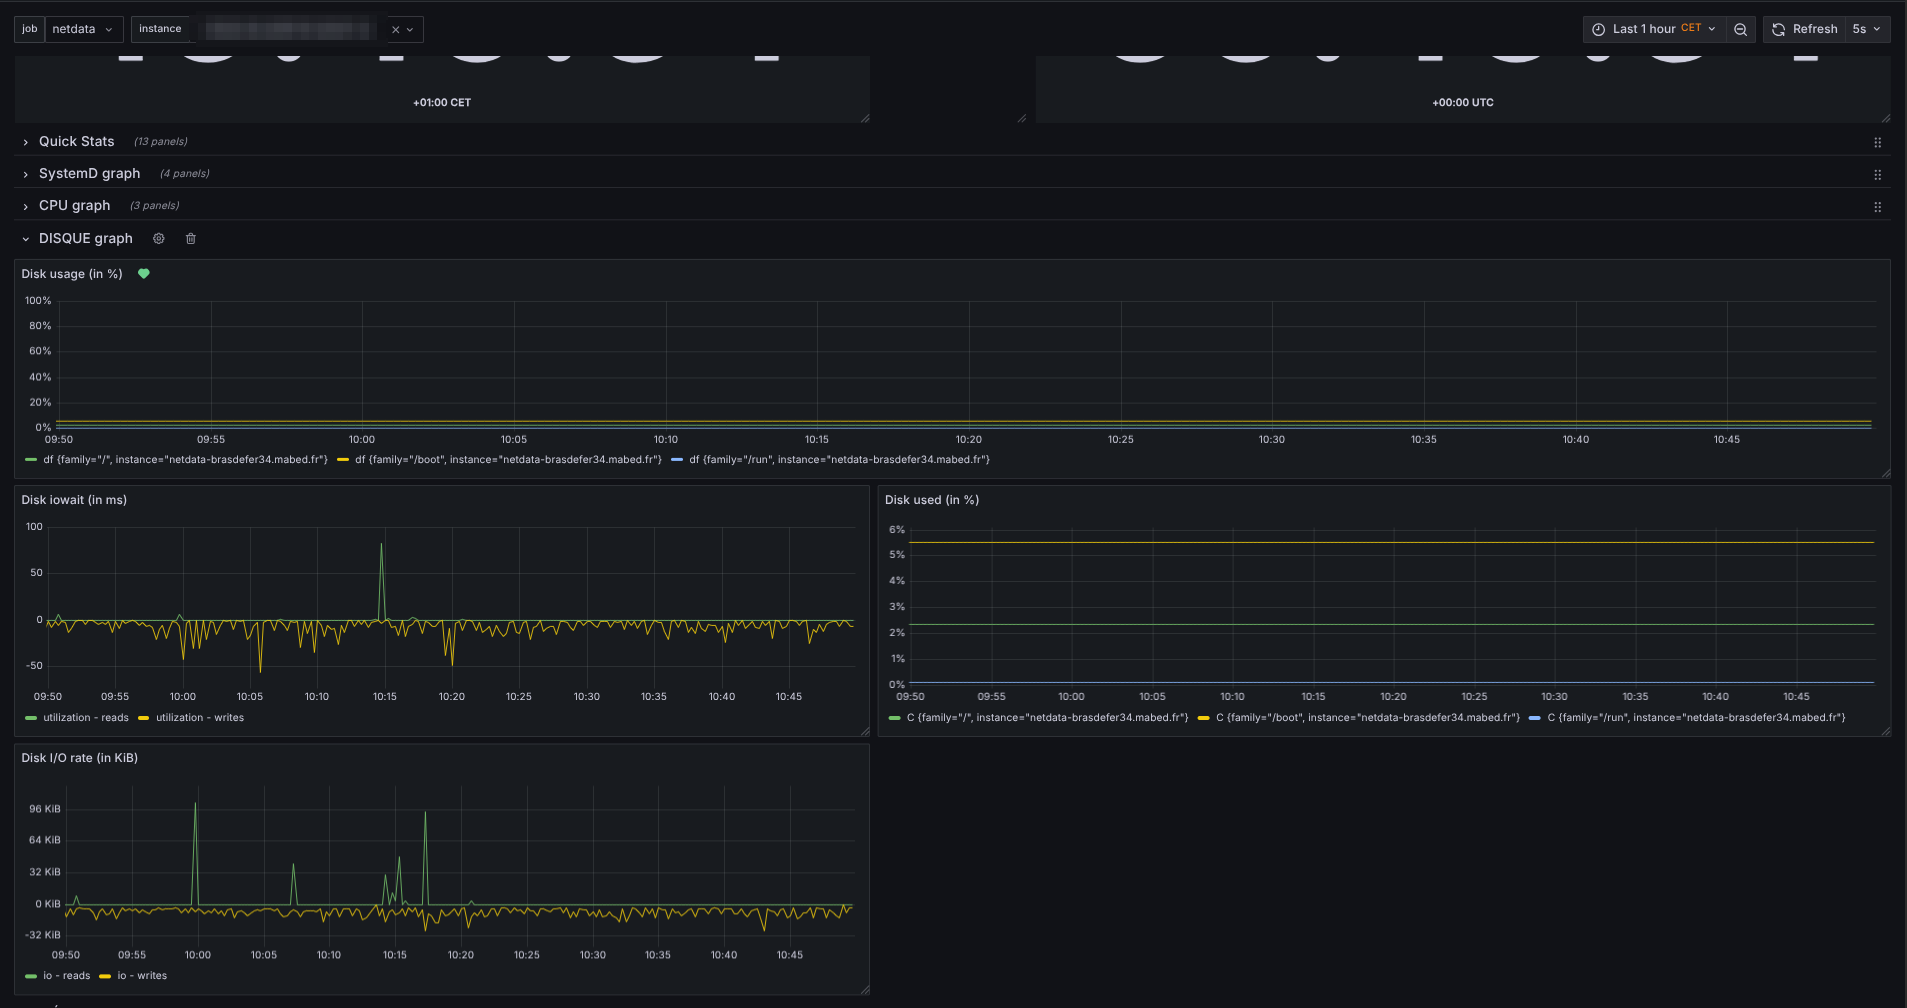Delete the DISQUE graph row with trash icon

pyautogui.click(x=191, y=239)
